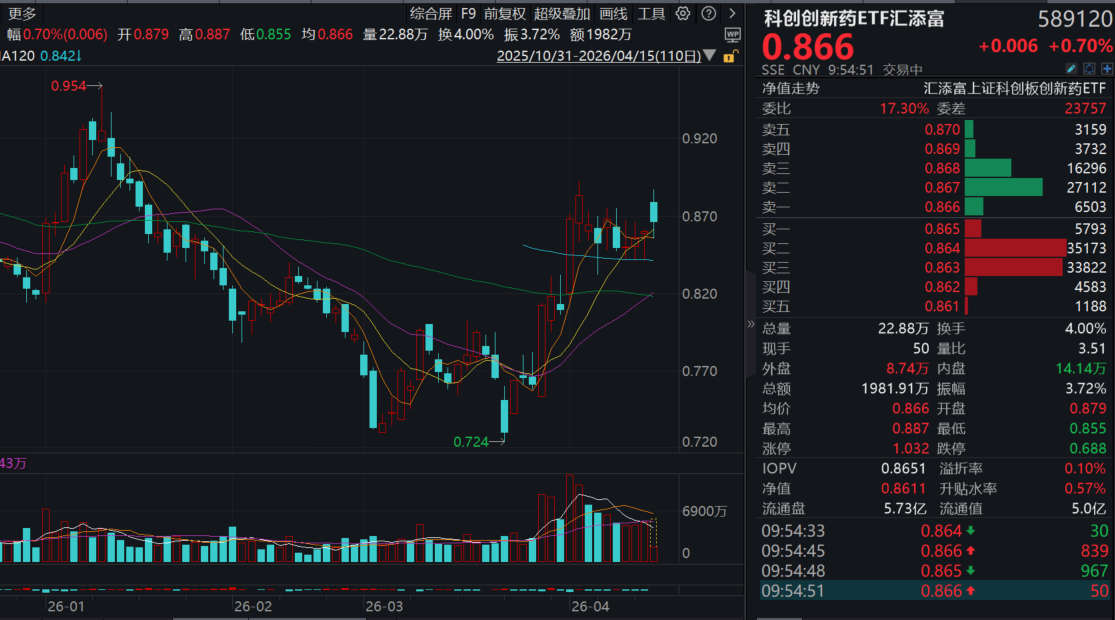The image size is (1115, 620).
Task: Click the 买二 bid volume bar
Action: [x=1015, y=247]
